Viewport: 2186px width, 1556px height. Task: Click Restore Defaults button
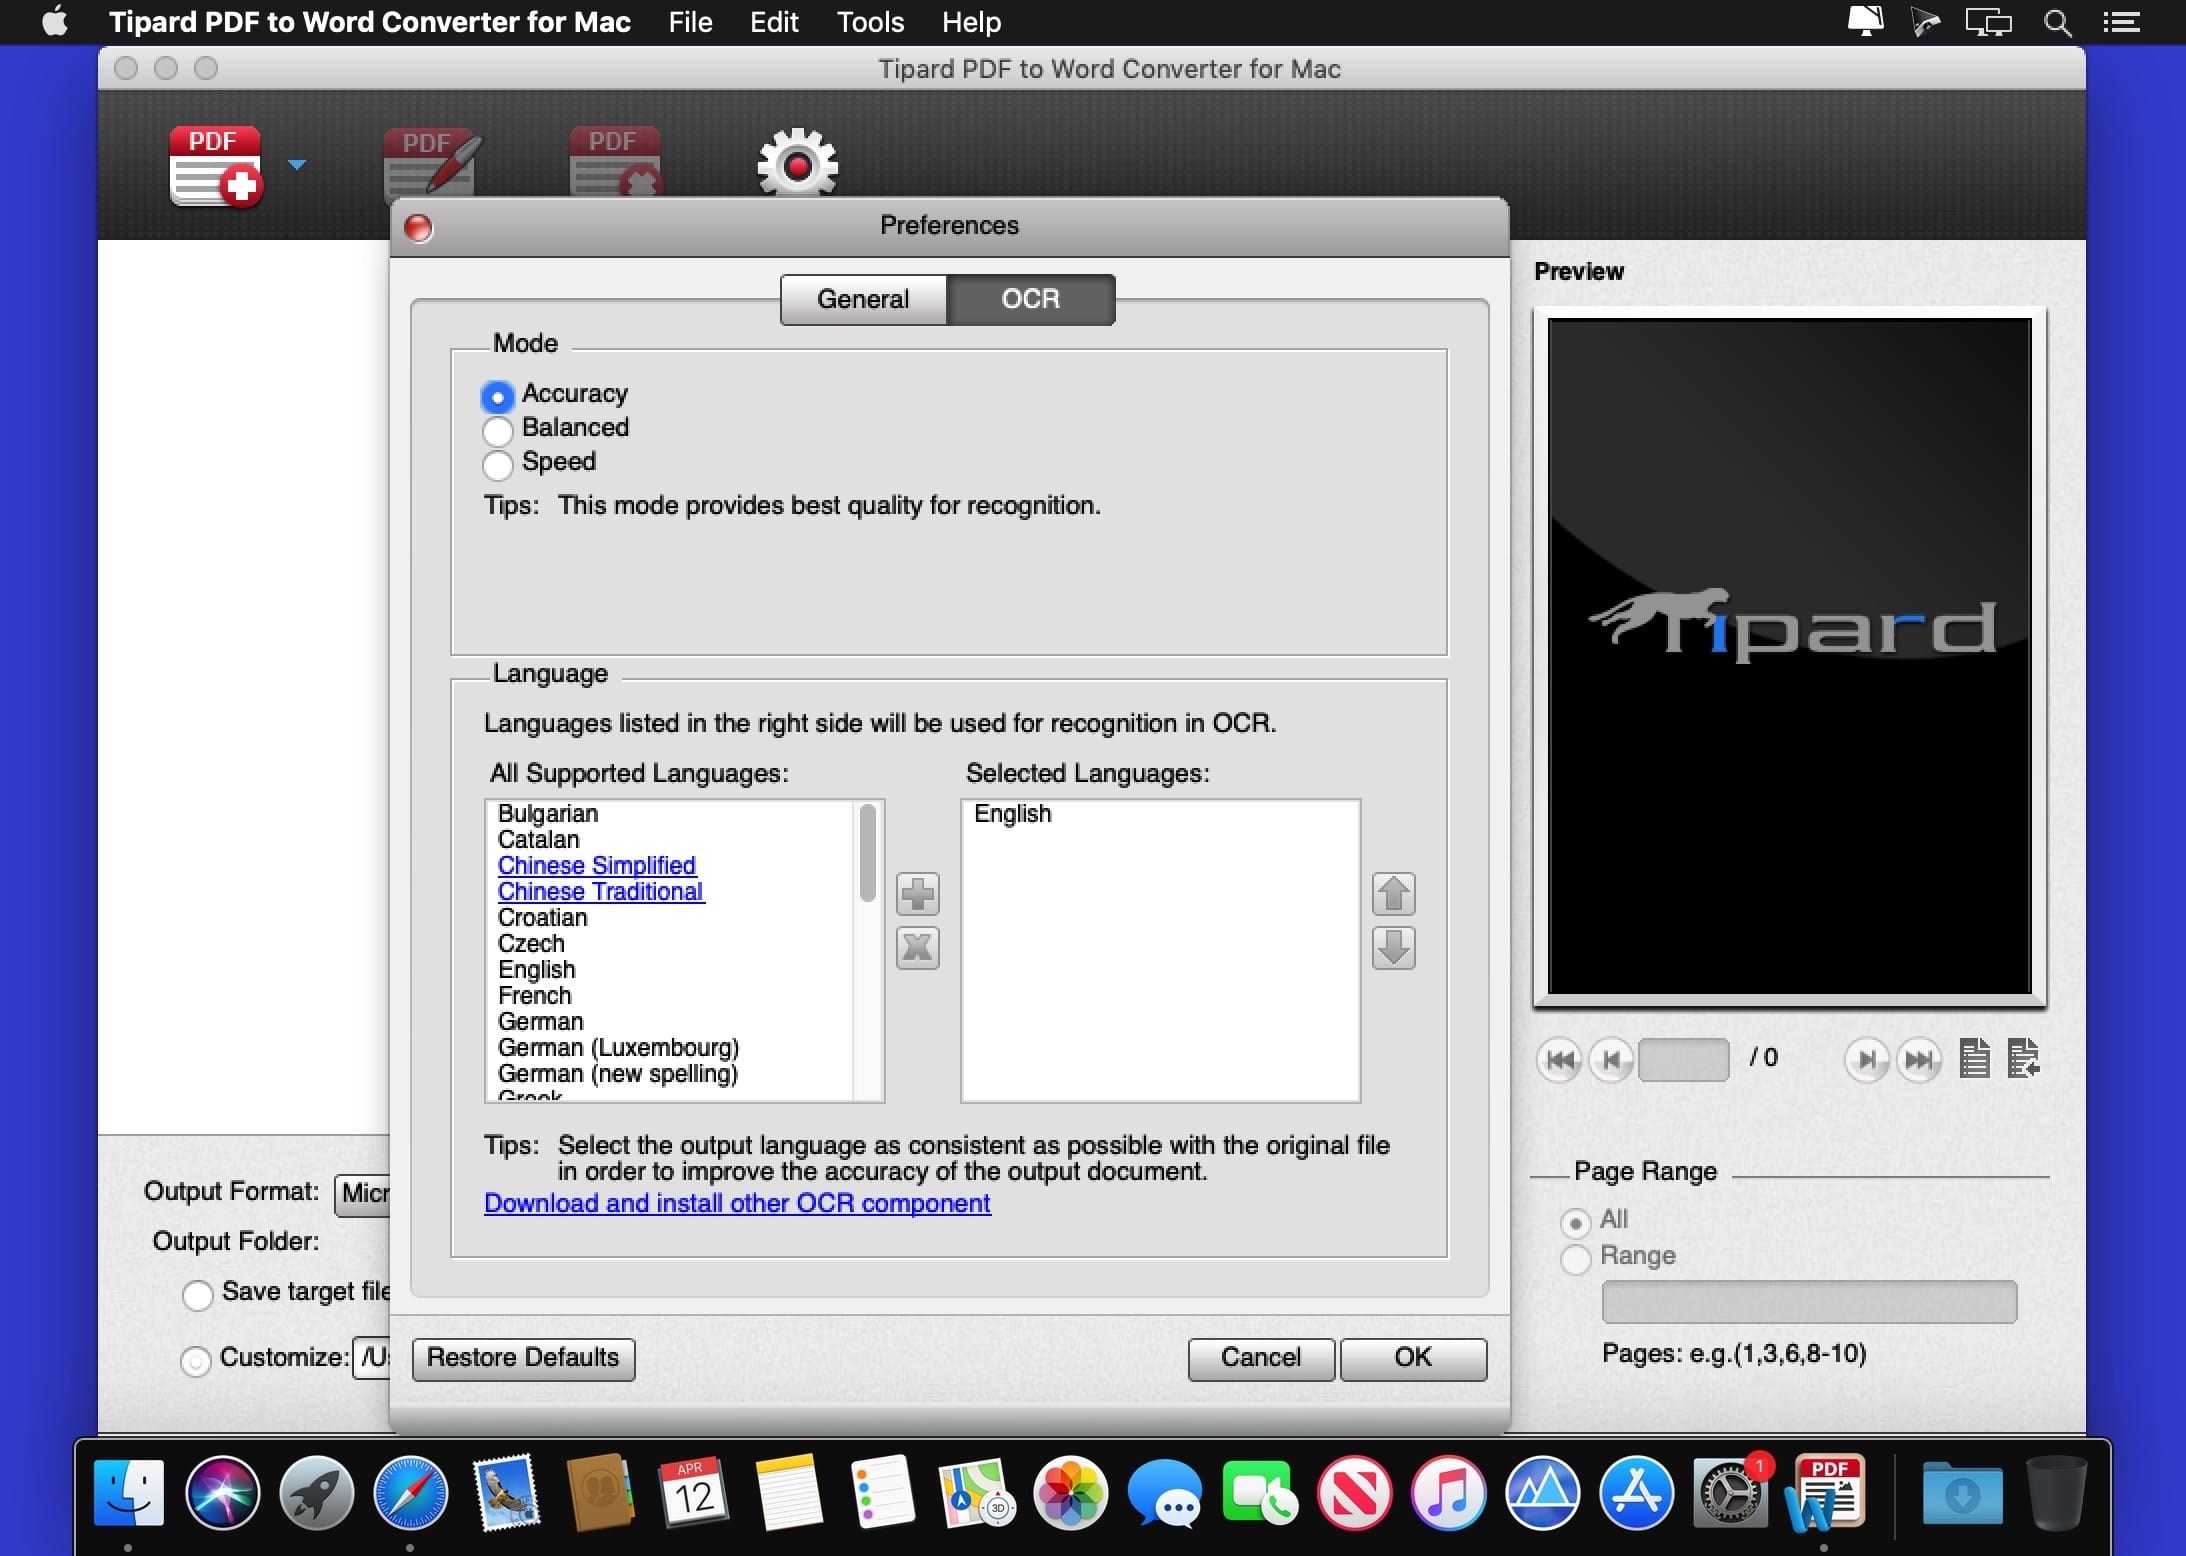point(523,1358)
